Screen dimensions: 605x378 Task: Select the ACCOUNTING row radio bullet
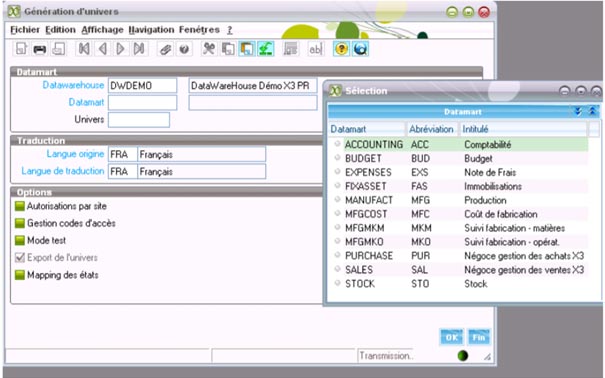coord(338,143)
